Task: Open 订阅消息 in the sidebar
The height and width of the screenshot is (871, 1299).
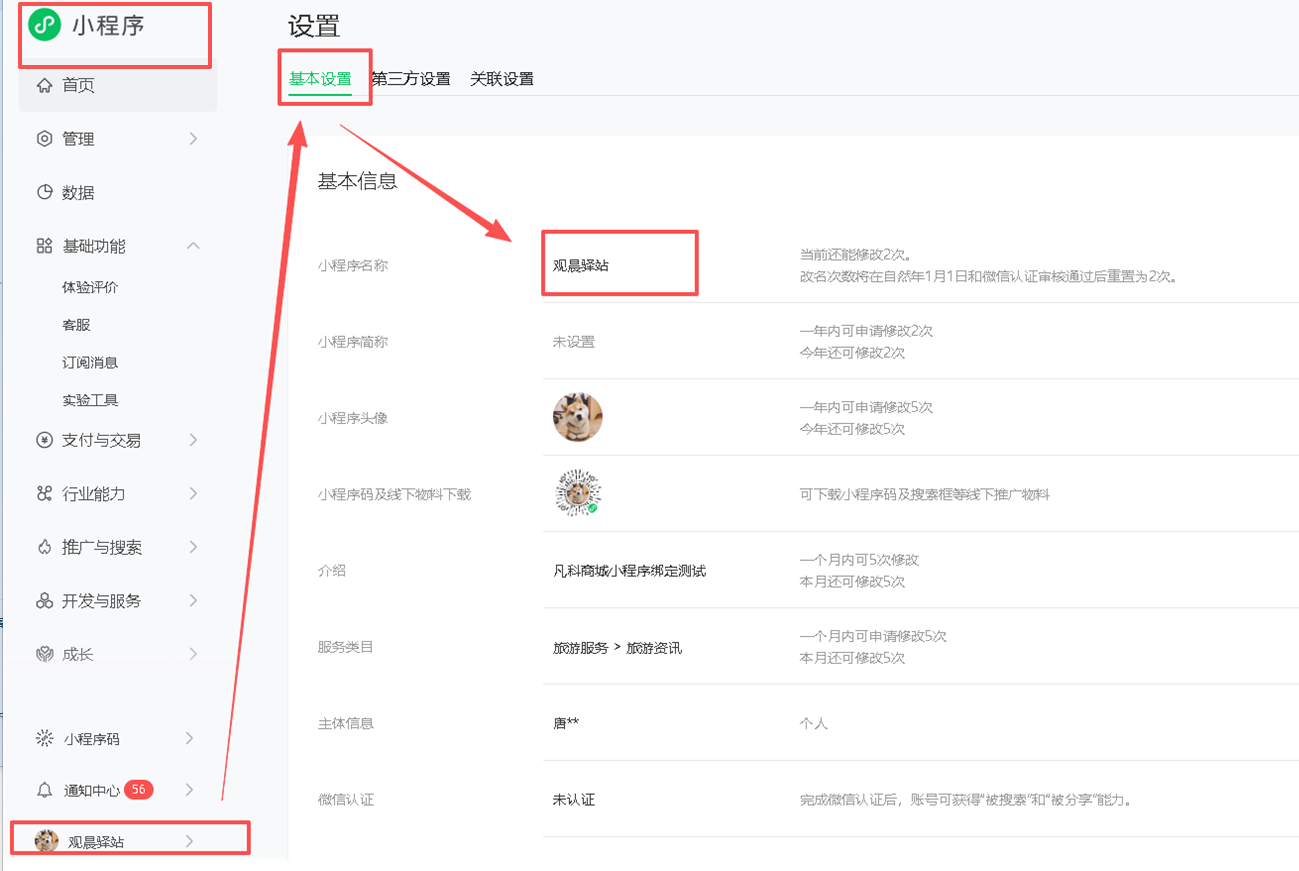Action: (90, 362)
